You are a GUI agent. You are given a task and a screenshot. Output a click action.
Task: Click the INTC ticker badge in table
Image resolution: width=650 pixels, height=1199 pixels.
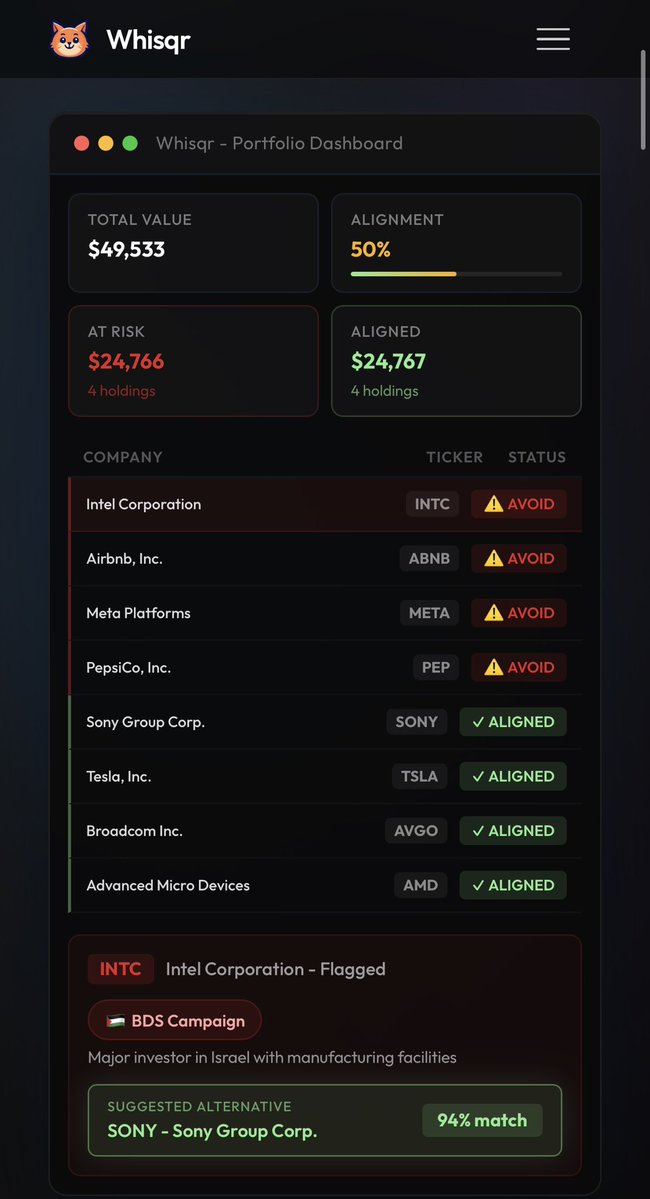click(x=433, y=504)
